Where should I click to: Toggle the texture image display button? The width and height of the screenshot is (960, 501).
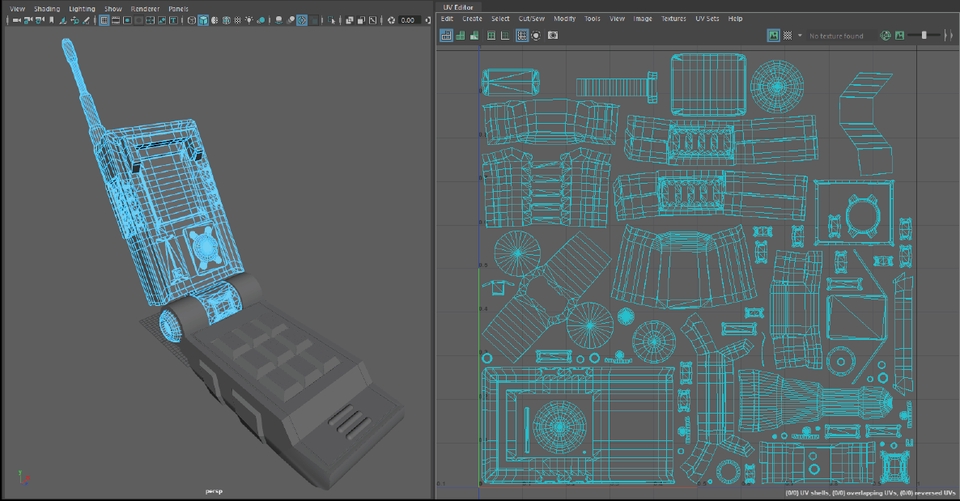tap(773, 35)
